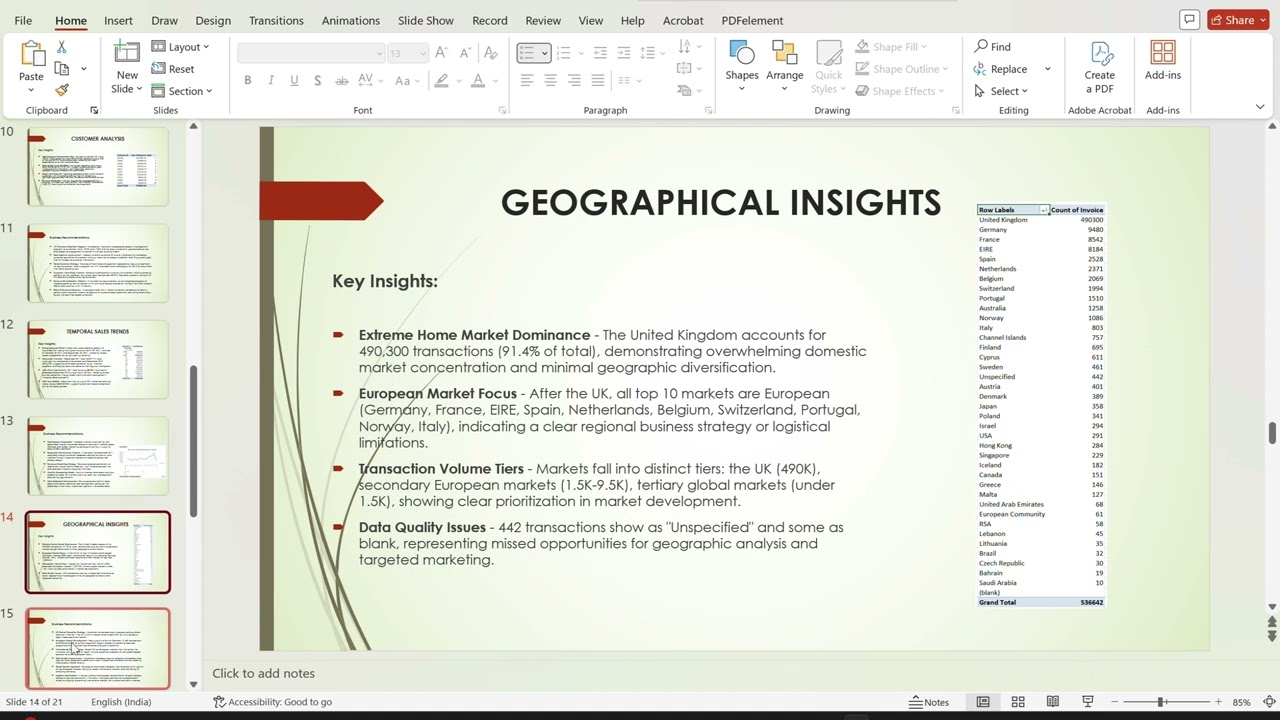Click the Reset slide button

point(174,69)
